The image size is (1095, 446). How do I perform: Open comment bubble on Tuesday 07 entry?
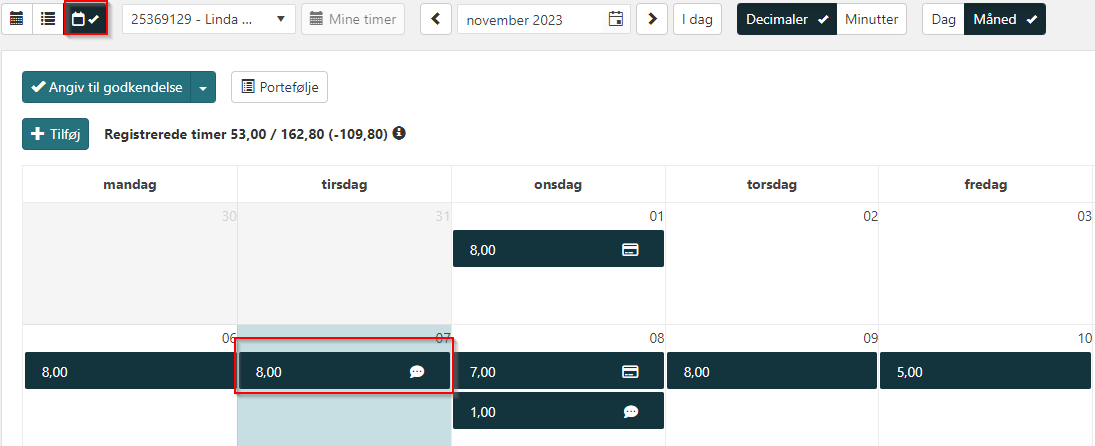click(417, 372)
